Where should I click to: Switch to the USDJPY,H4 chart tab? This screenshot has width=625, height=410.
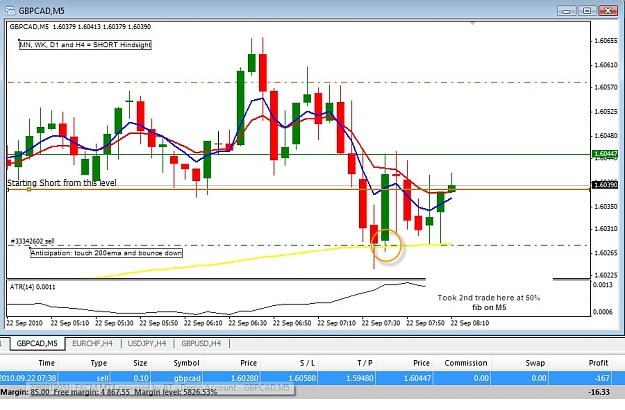coord(147,343)
